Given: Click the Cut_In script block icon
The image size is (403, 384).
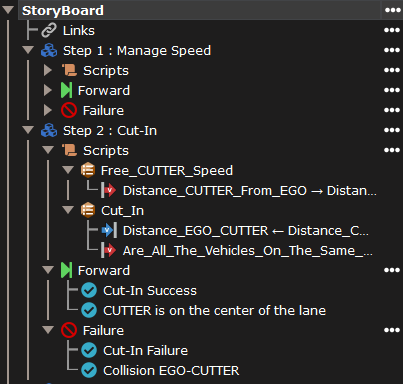Looking at the screenshot, I should 88,210.
